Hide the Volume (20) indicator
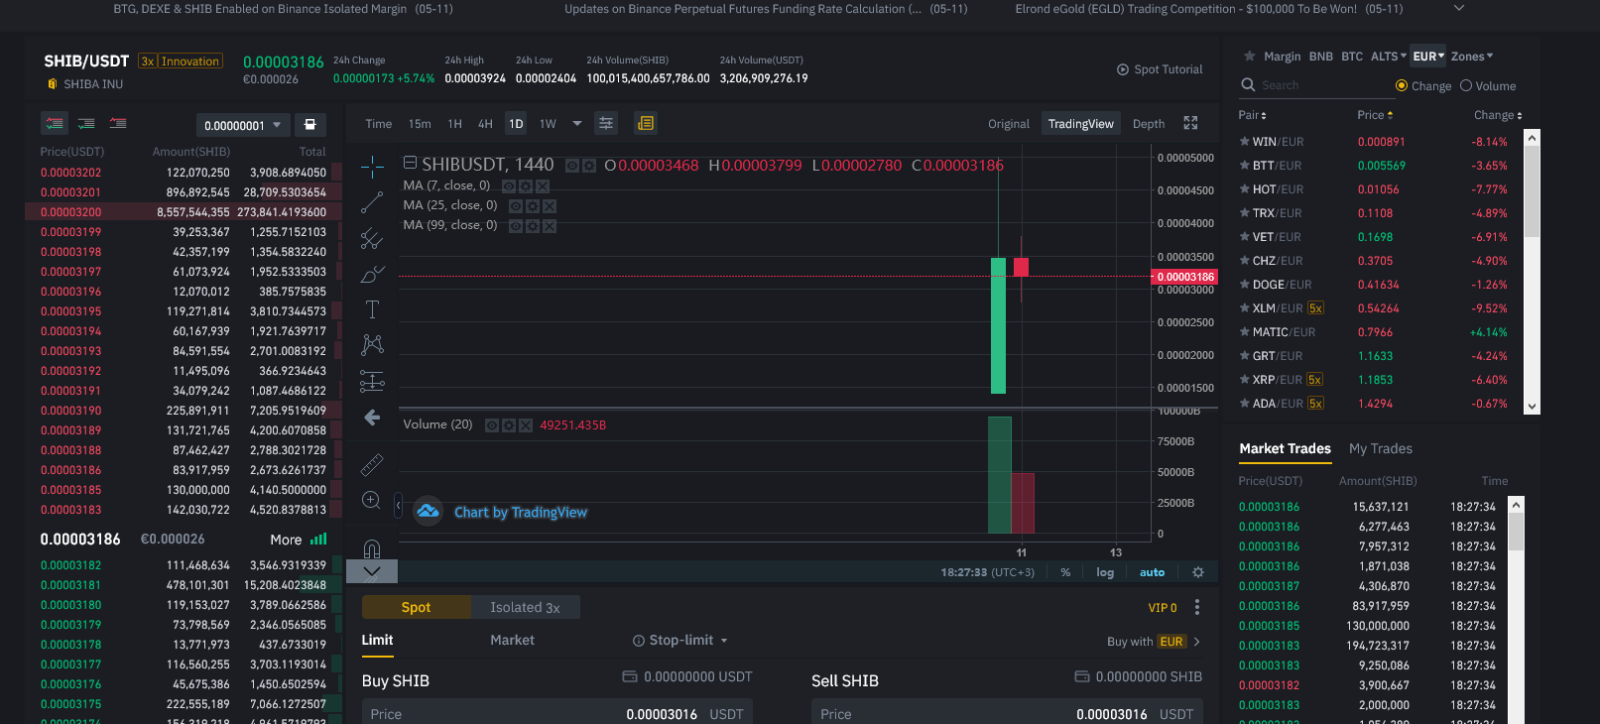The image size is (1600, 724). click(492, 425)
